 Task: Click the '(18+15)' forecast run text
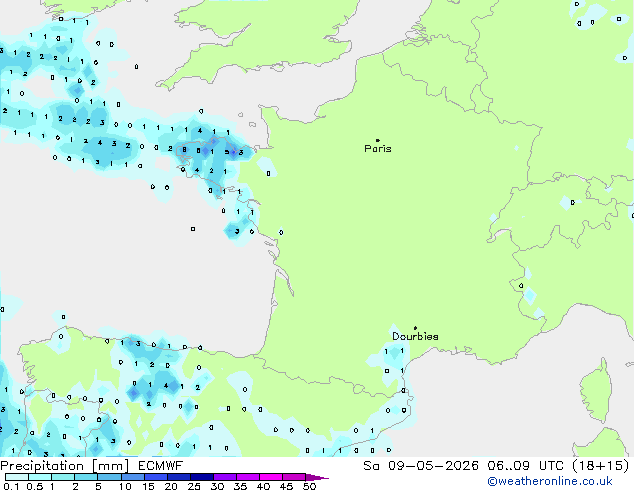point(600,466)
